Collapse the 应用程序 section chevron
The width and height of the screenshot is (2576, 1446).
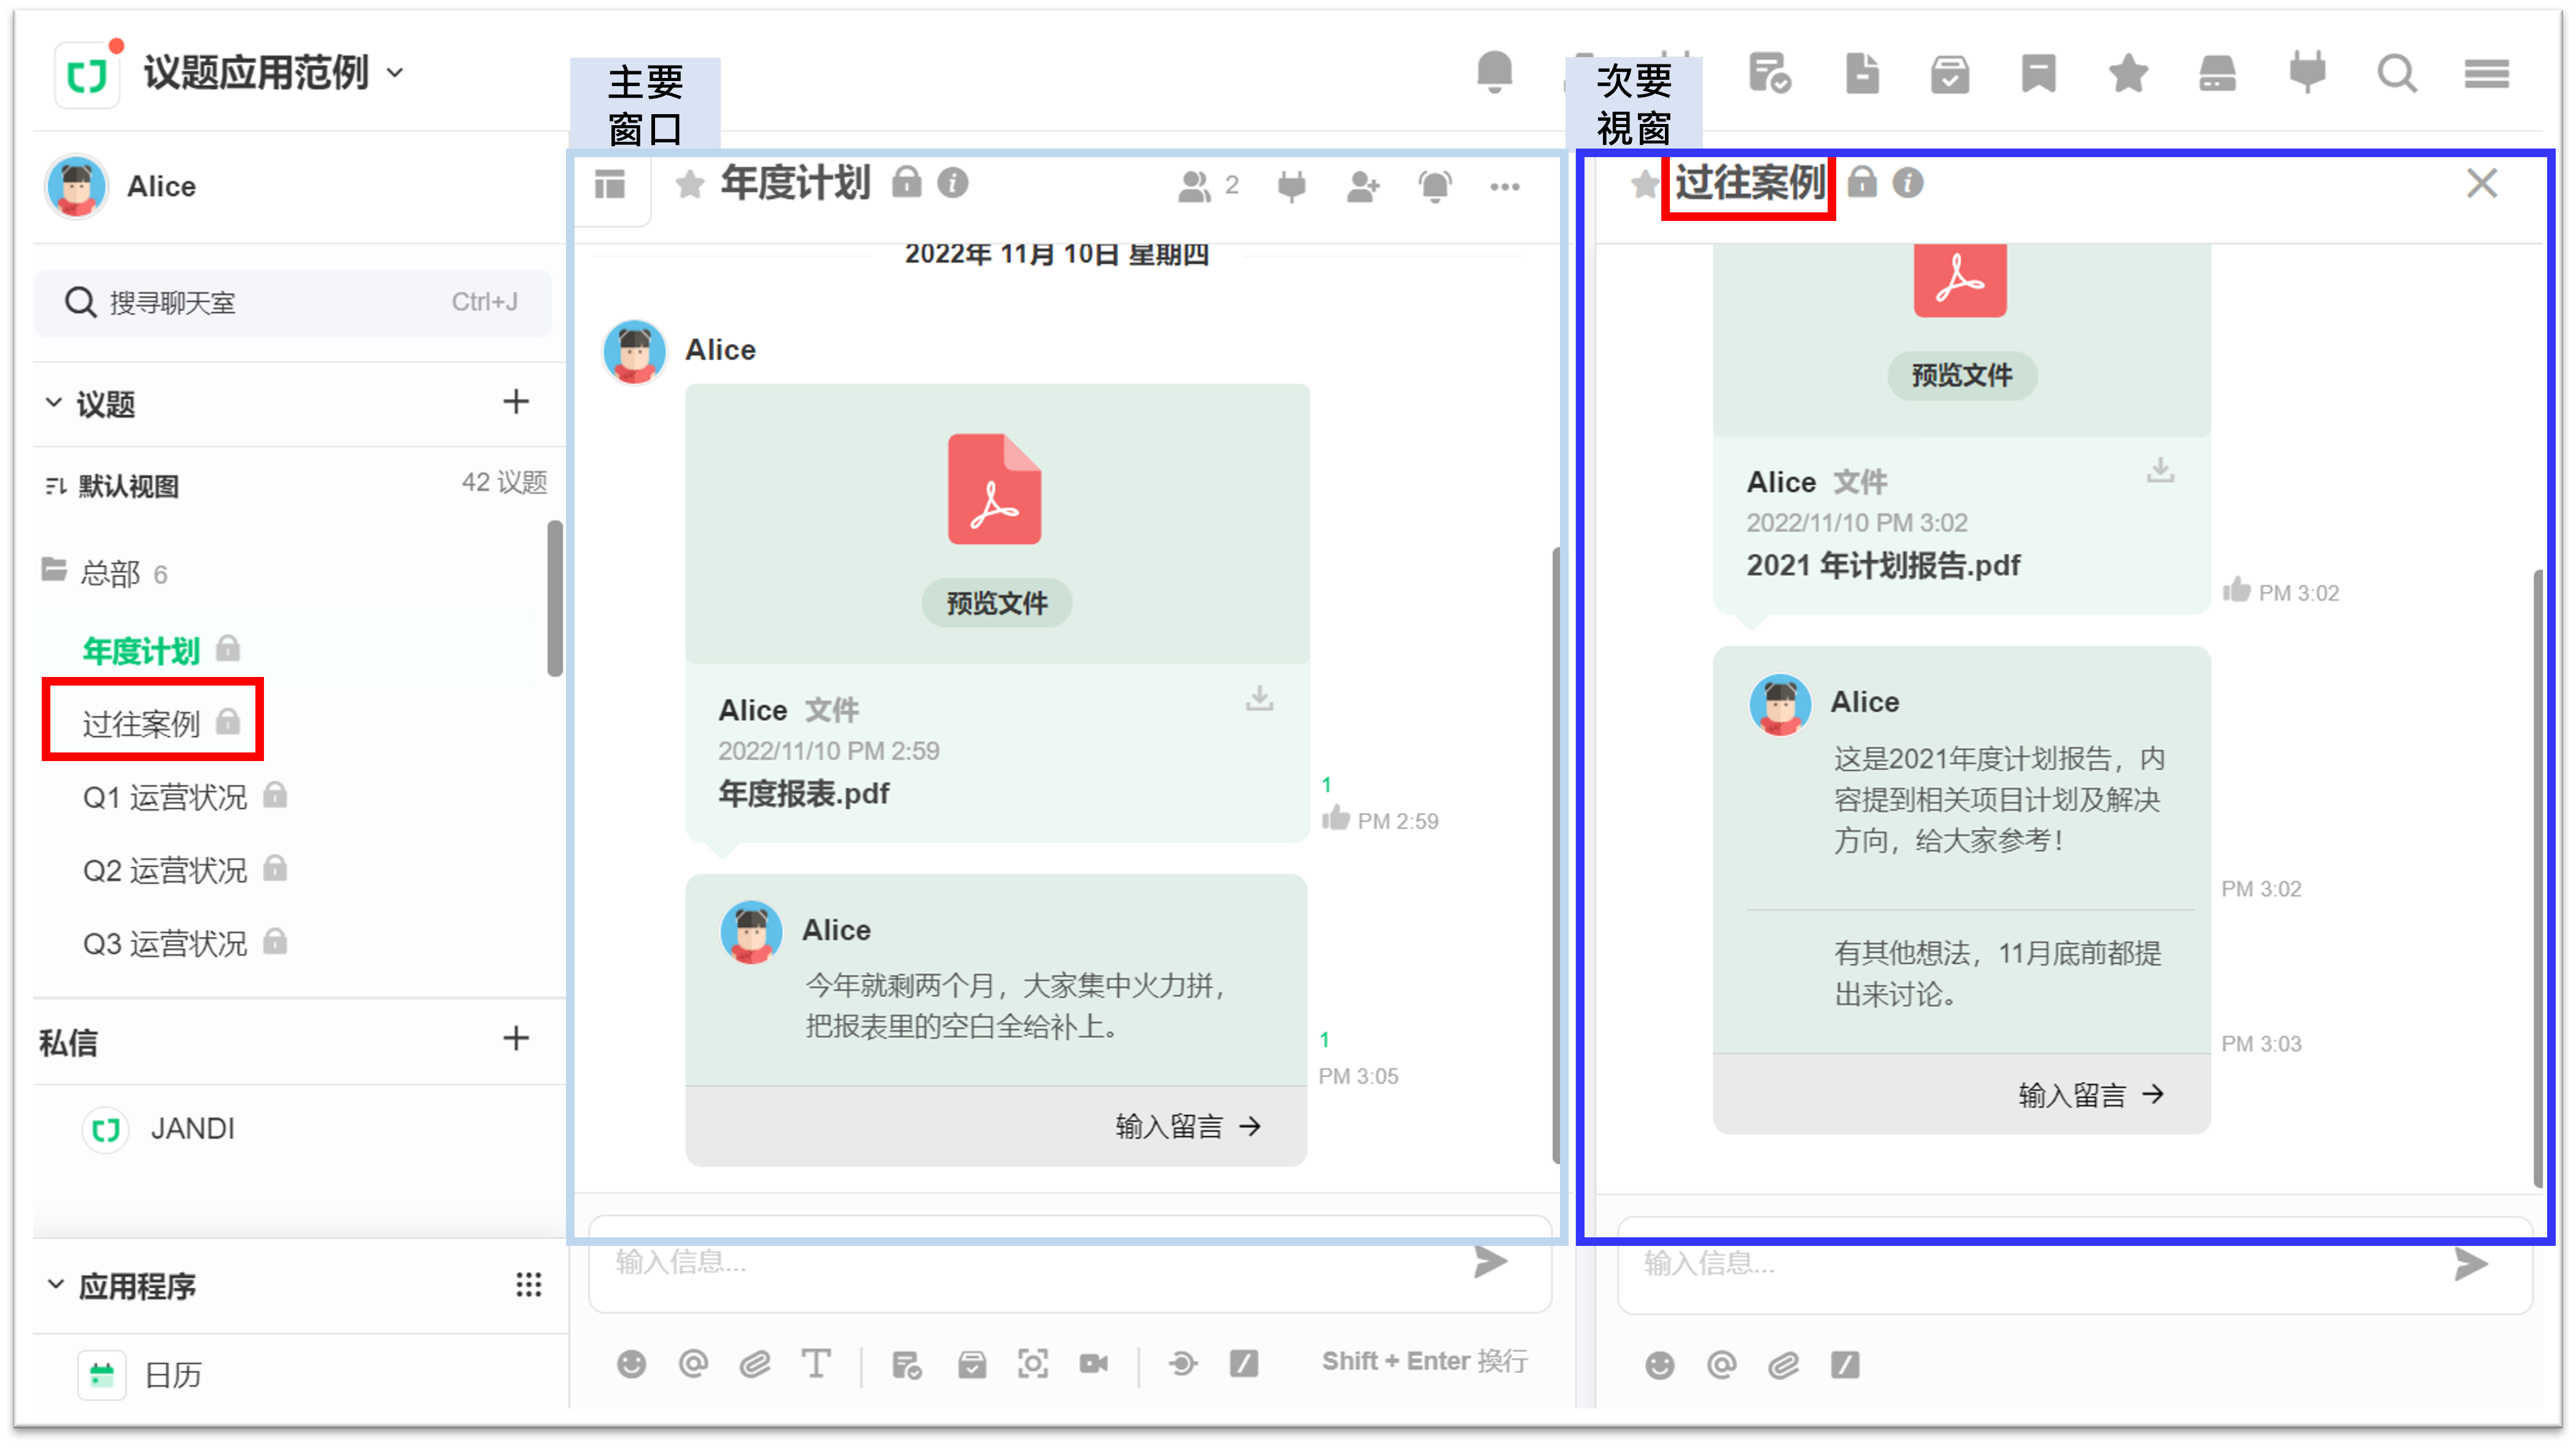56,1284
